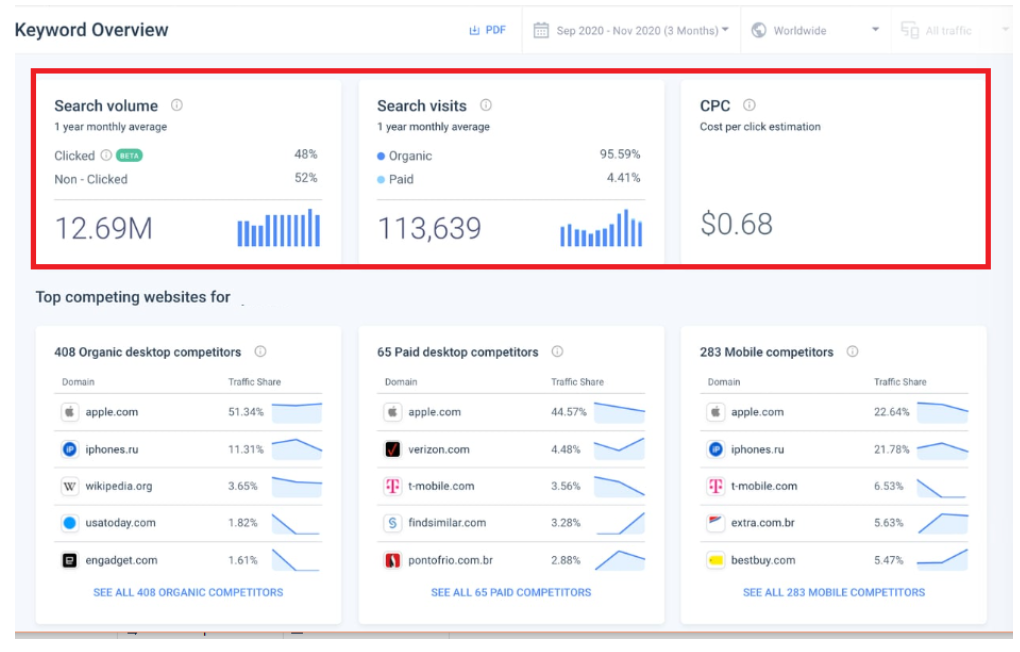Screen dimensions: 1020x652
Task: Click the Worldwide globe icon
Action: click(758, 30)
